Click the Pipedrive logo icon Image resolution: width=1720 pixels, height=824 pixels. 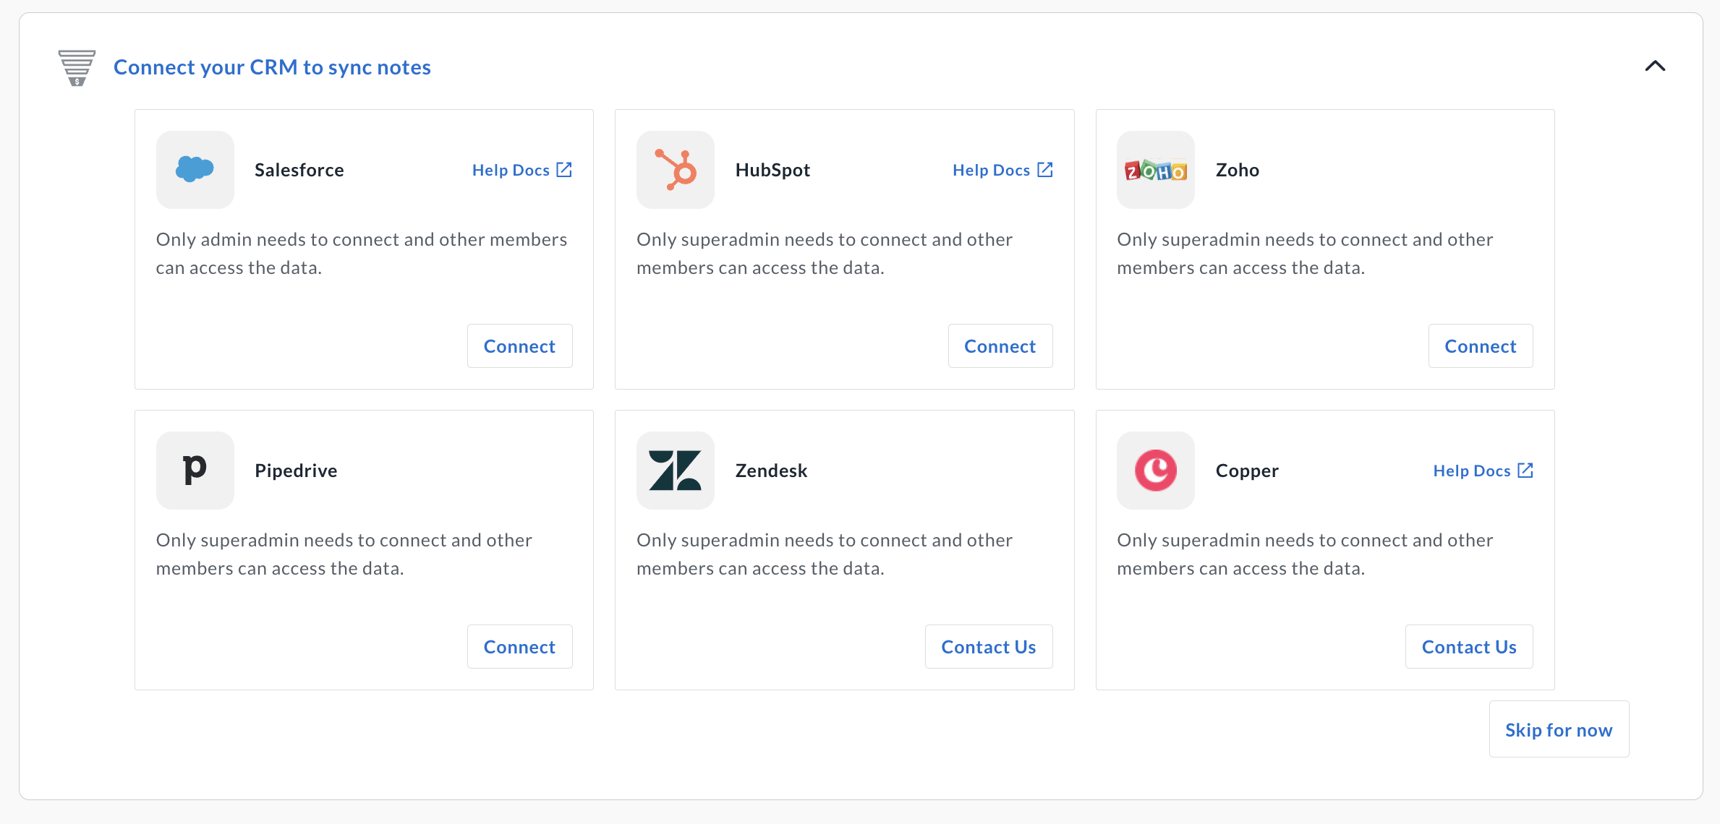[x=195, y=470]
